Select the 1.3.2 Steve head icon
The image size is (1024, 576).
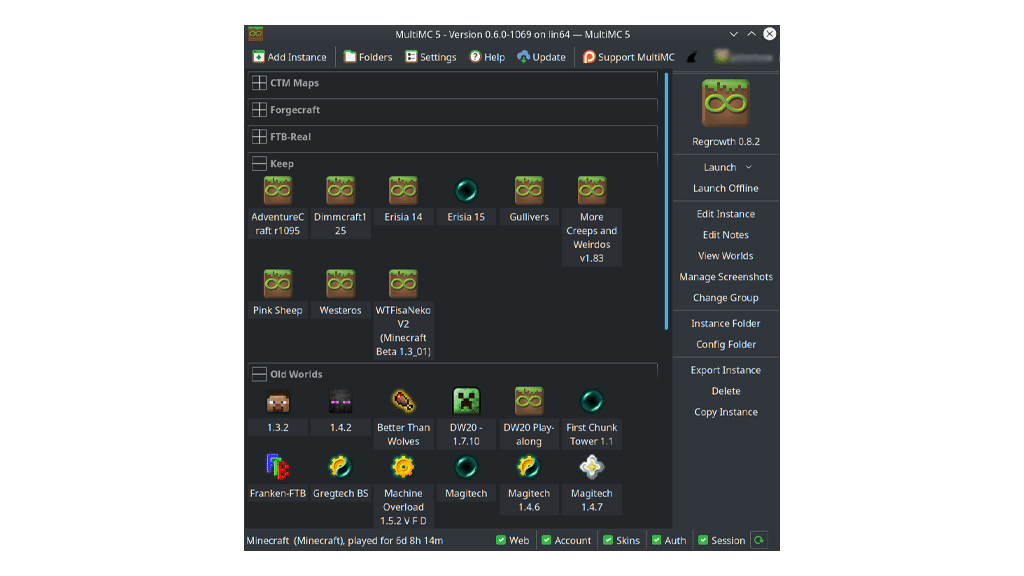pos(278,402)
